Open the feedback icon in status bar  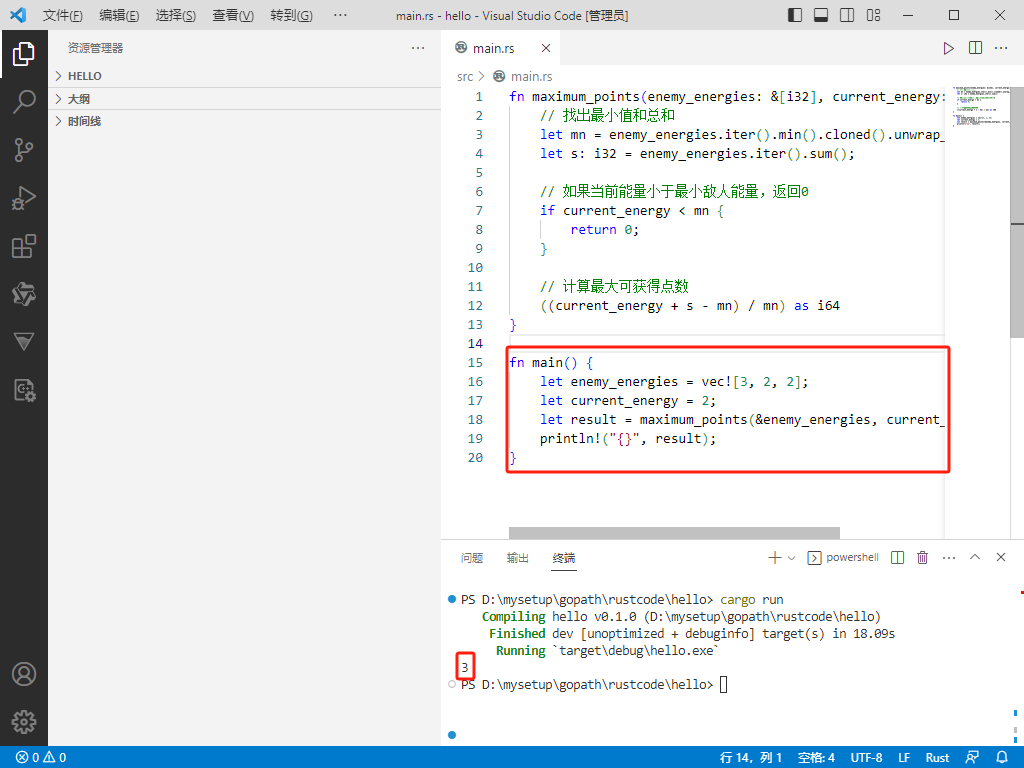(x=972, y=758)
